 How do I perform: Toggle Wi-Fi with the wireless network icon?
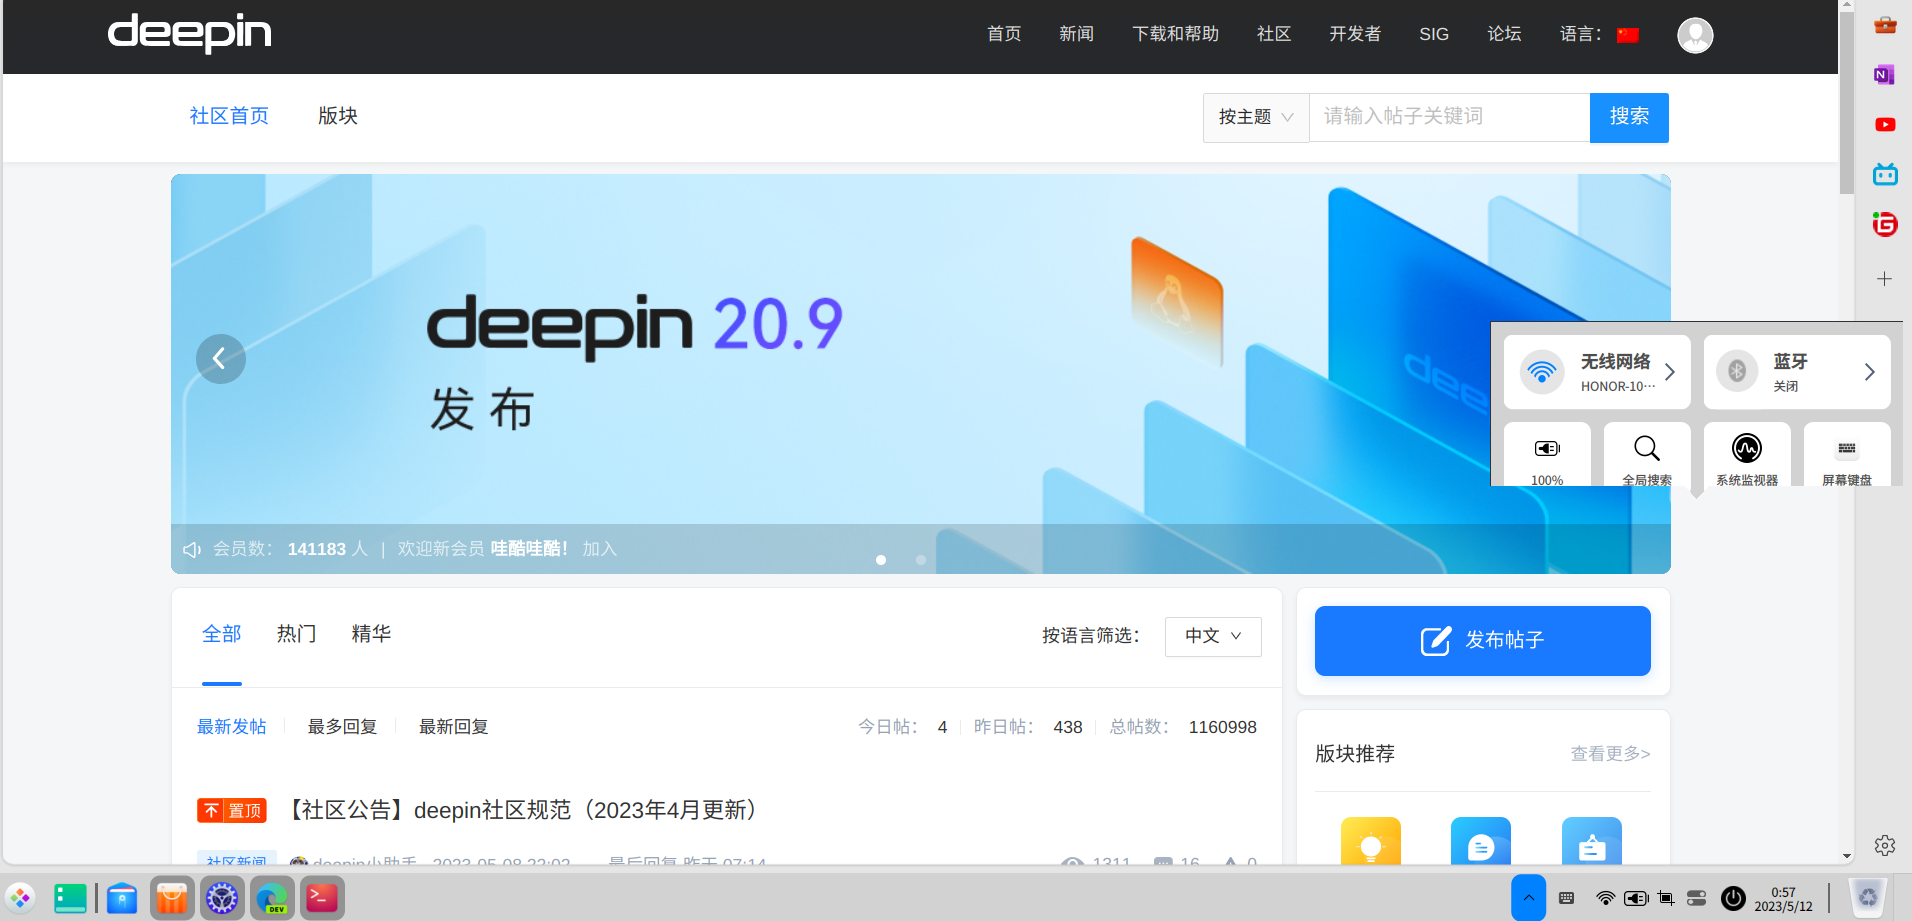[x=1542, y=372]
